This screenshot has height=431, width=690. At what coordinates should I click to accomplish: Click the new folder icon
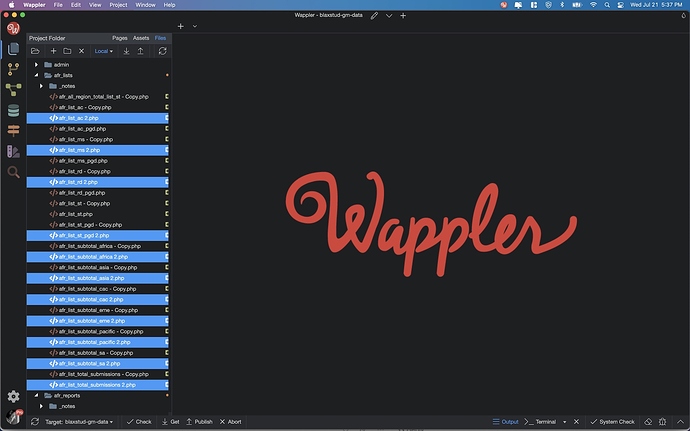tap(67, 51)
